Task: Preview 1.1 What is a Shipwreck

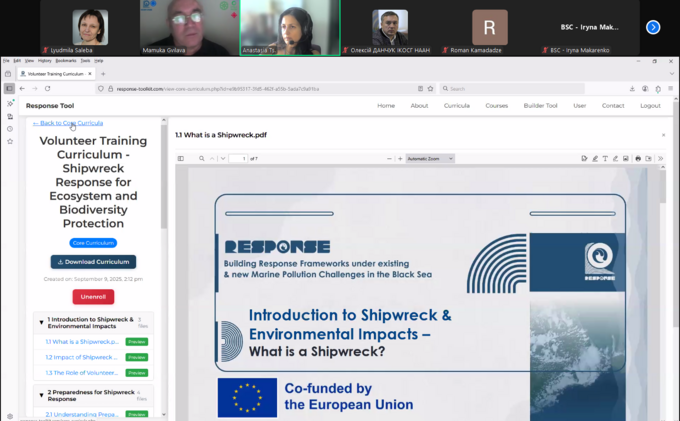Action: coord(137,342)
